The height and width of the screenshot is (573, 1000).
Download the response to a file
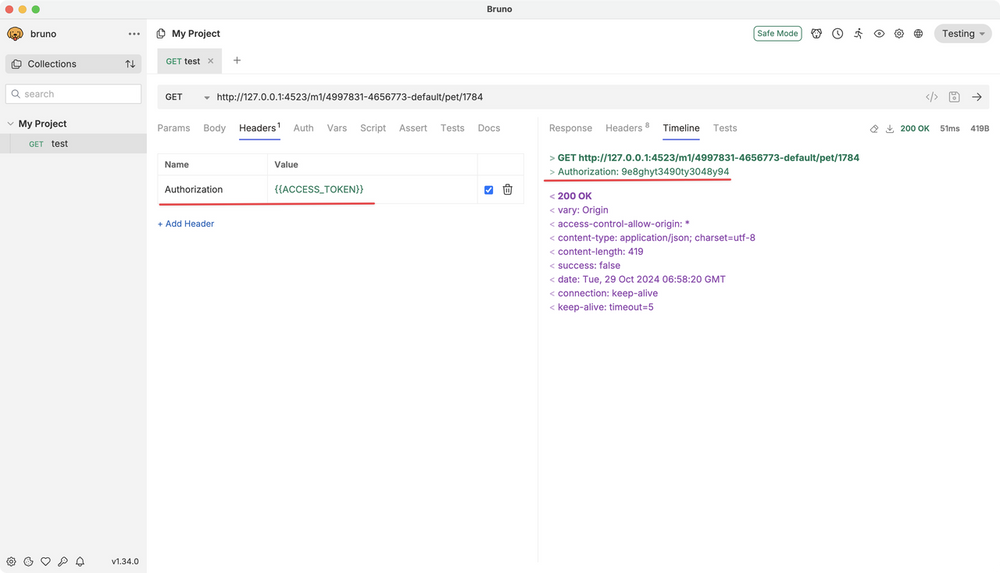click(889, 129)
